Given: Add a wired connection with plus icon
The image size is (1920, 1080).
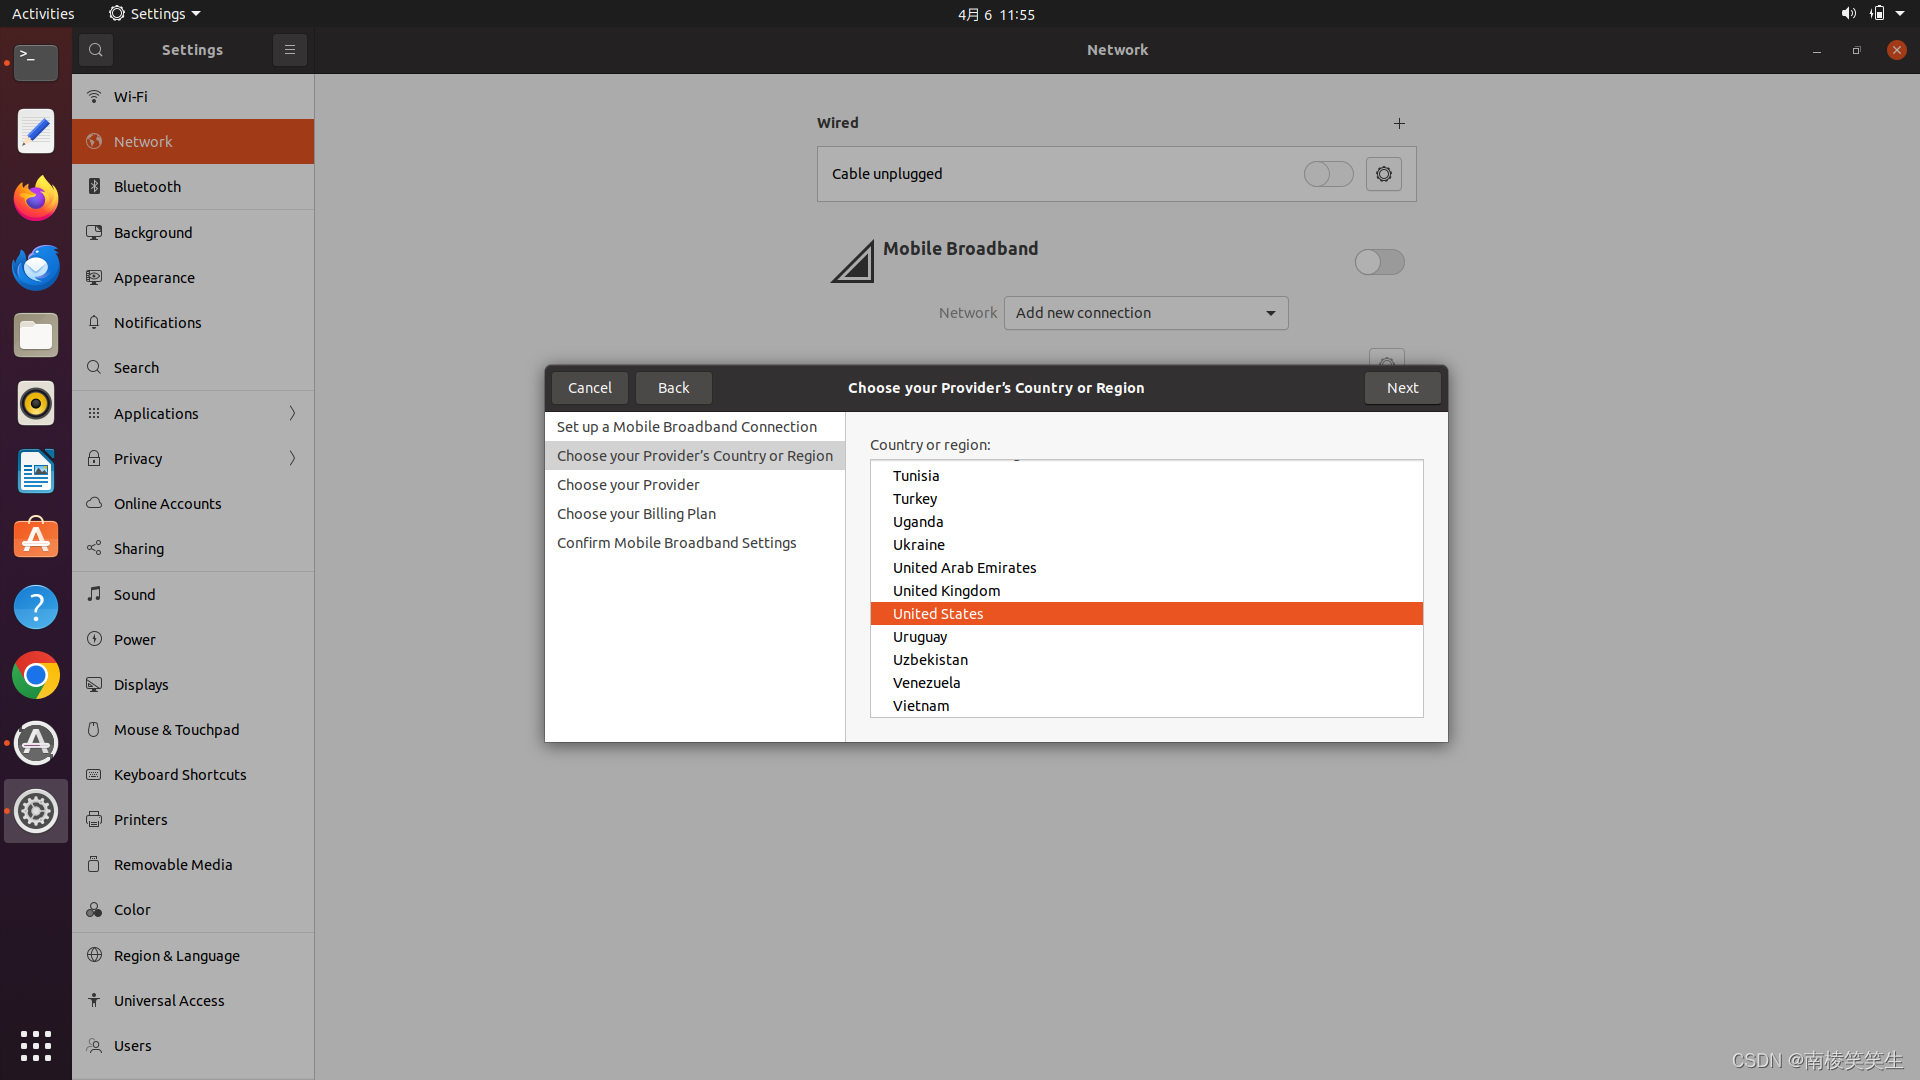Looking at the screenshot, I should [x=1399, y=124].
